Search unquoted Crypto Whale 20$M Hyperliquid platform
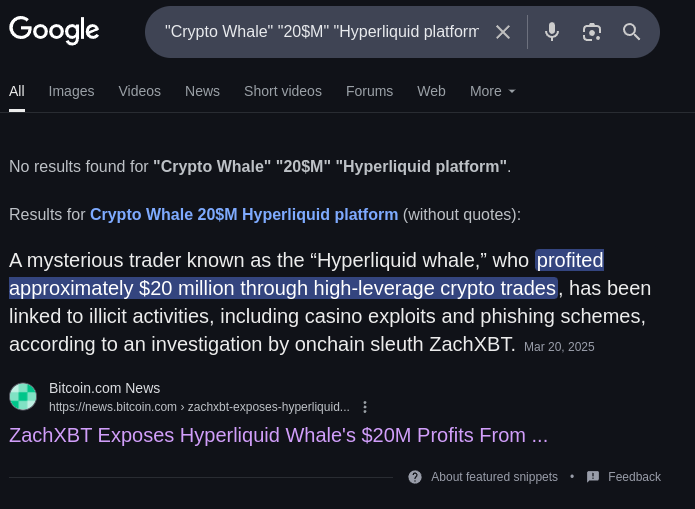Screen dimensions: 695x509 [x=244, y=214]
